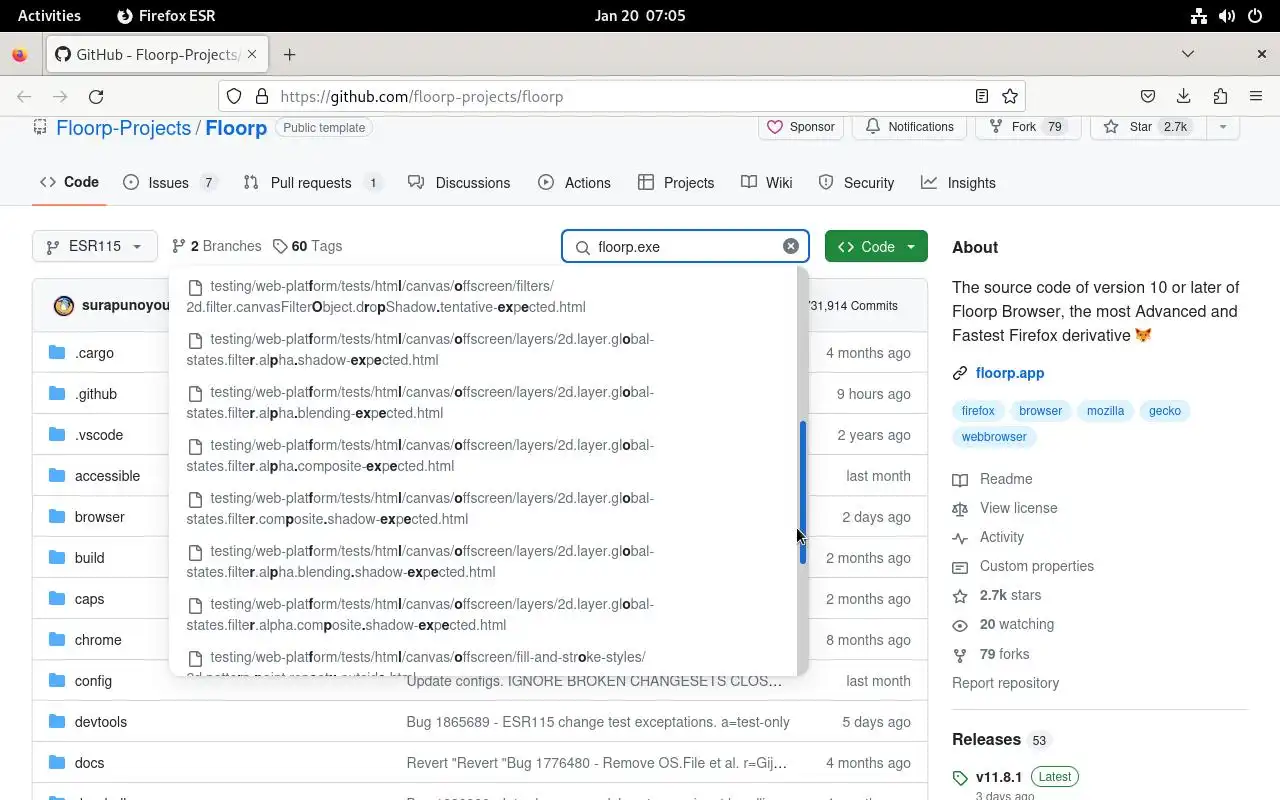1280x800 pixels.
Task: Open the Security tab
Action: [x=856, y=182]
